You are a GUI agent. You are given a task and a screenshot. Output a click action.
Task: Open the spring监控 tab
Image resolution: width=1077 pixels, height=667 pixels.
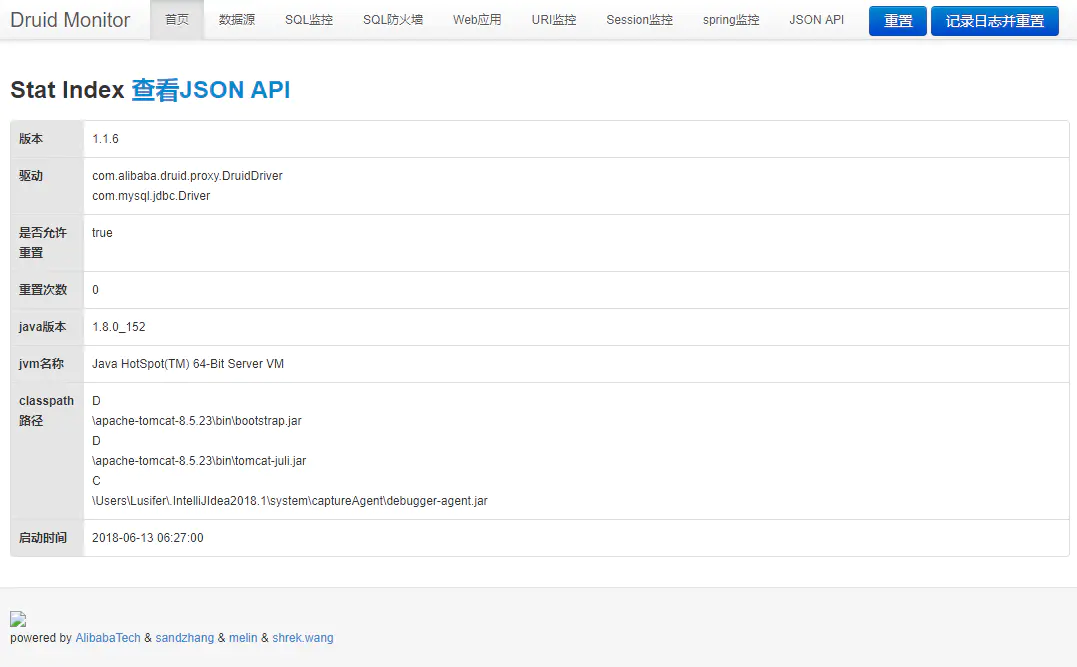coord(731,20)
